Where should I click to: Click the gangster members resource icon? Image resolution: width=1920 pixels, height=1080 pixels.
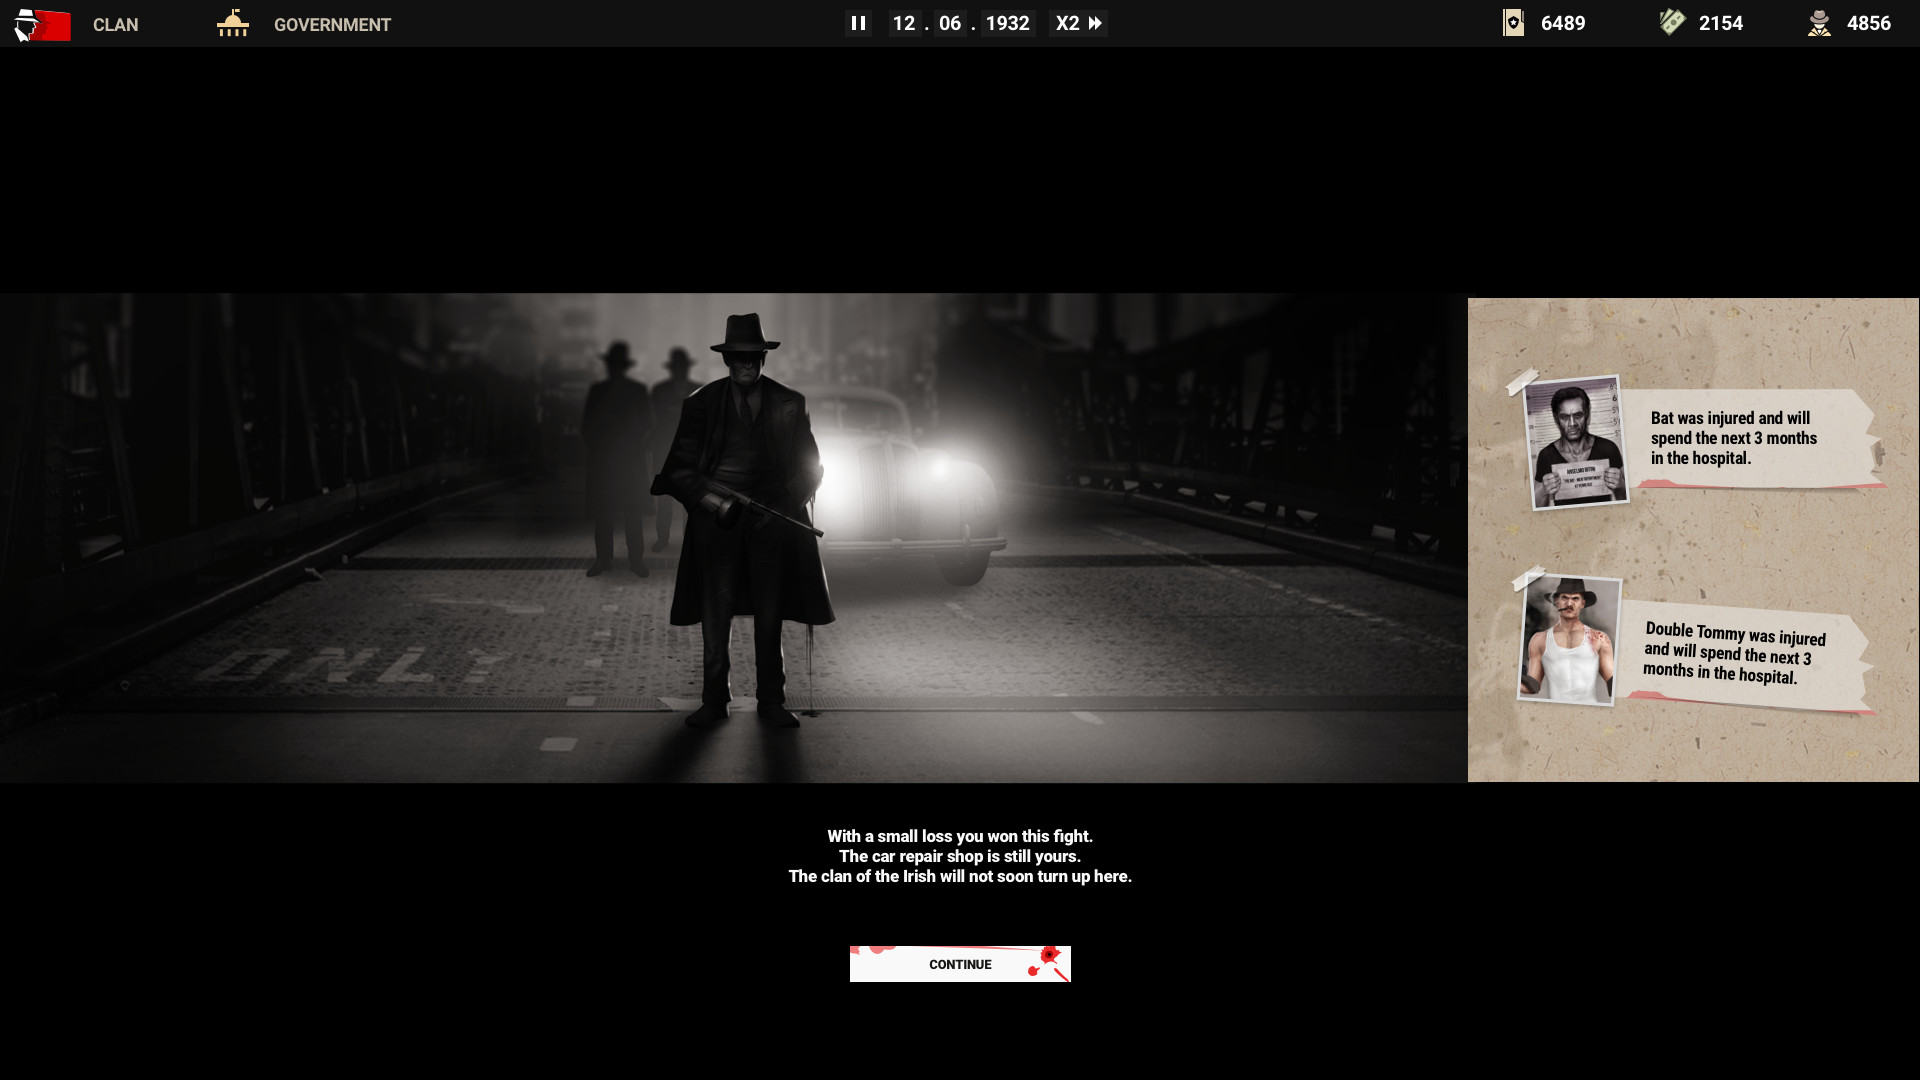pos(1819,23)
